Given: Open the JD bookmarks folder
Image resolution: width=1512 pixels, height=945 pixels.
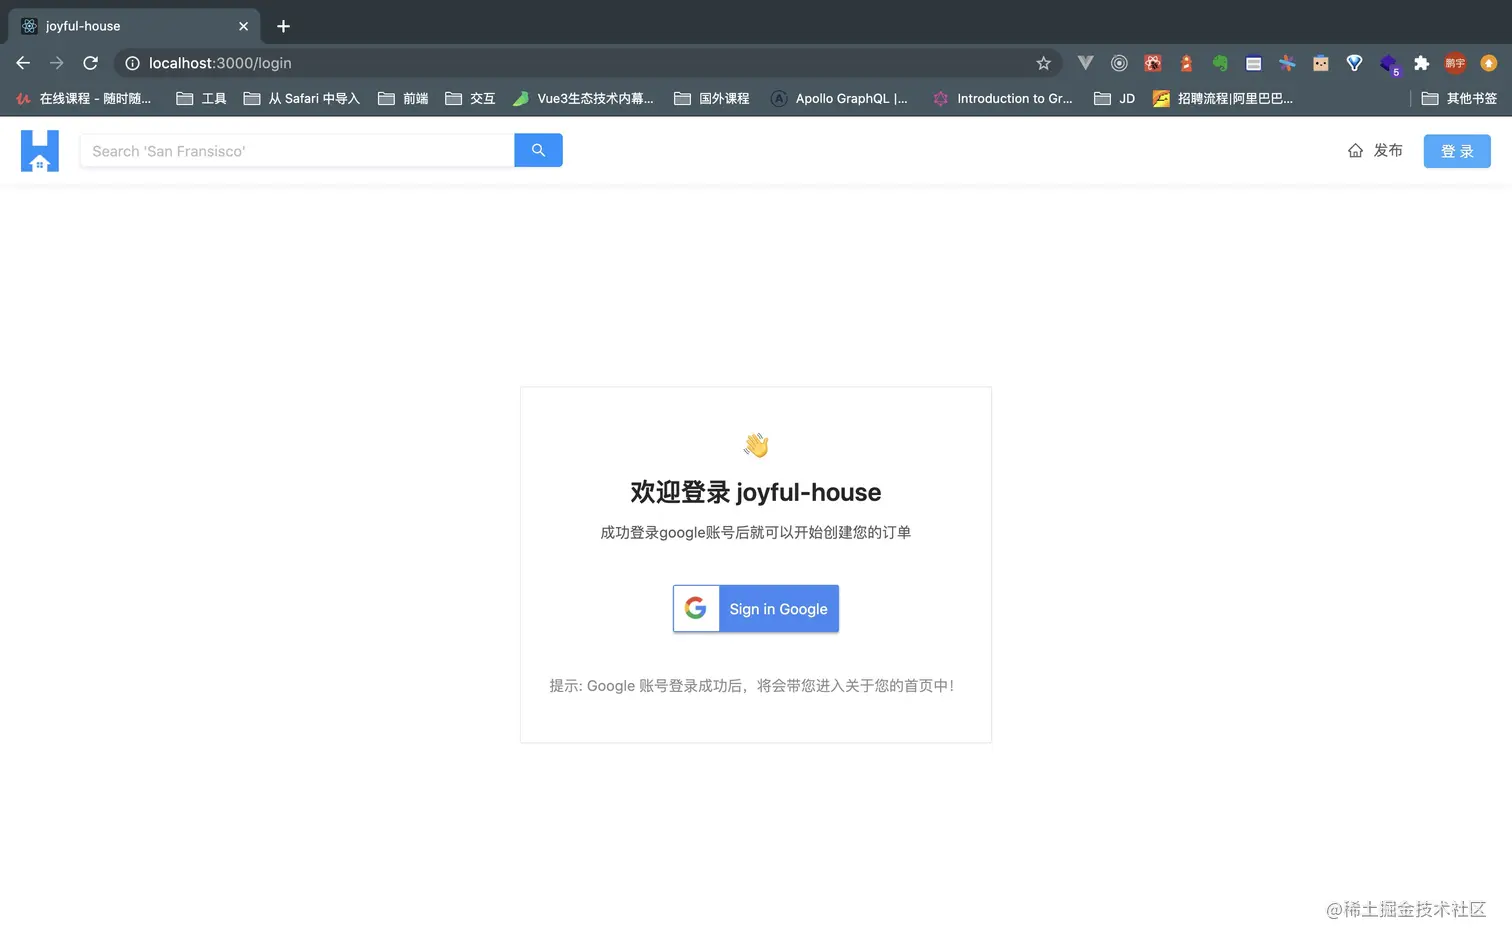Looking at the screenshot, I should tap(1114, 98).
